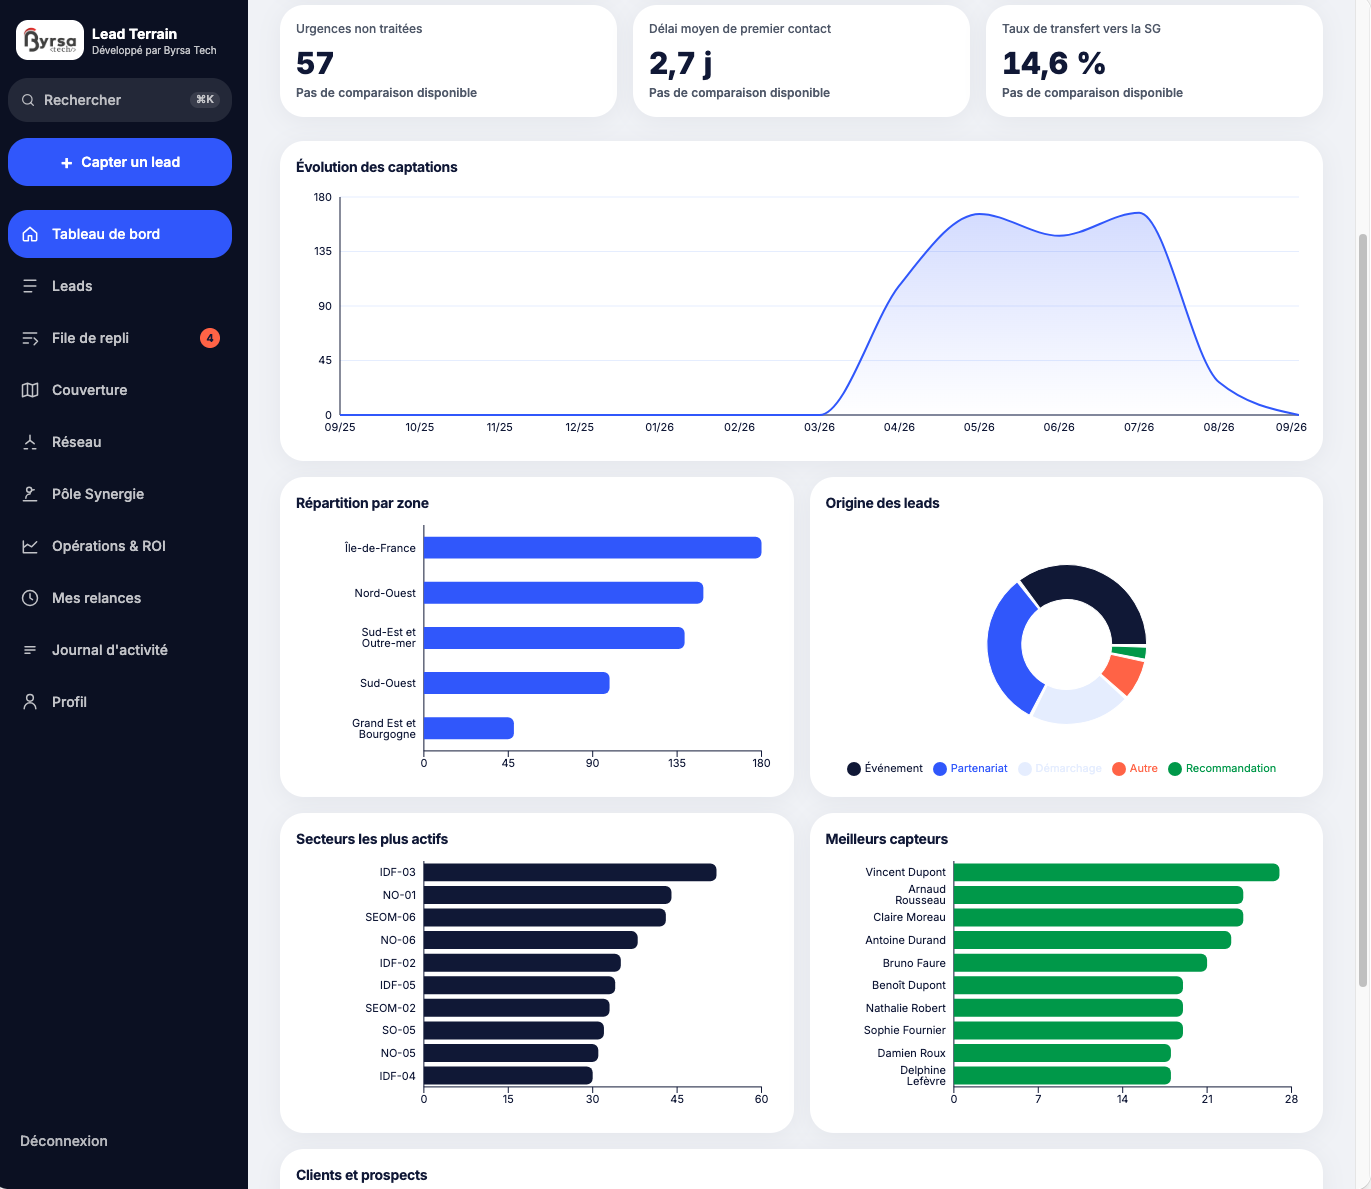Click the Réseau icon
Image resolution: width=1371 pixels, height=1189 pixels.
pyautogui.click(x=30, y=442)
